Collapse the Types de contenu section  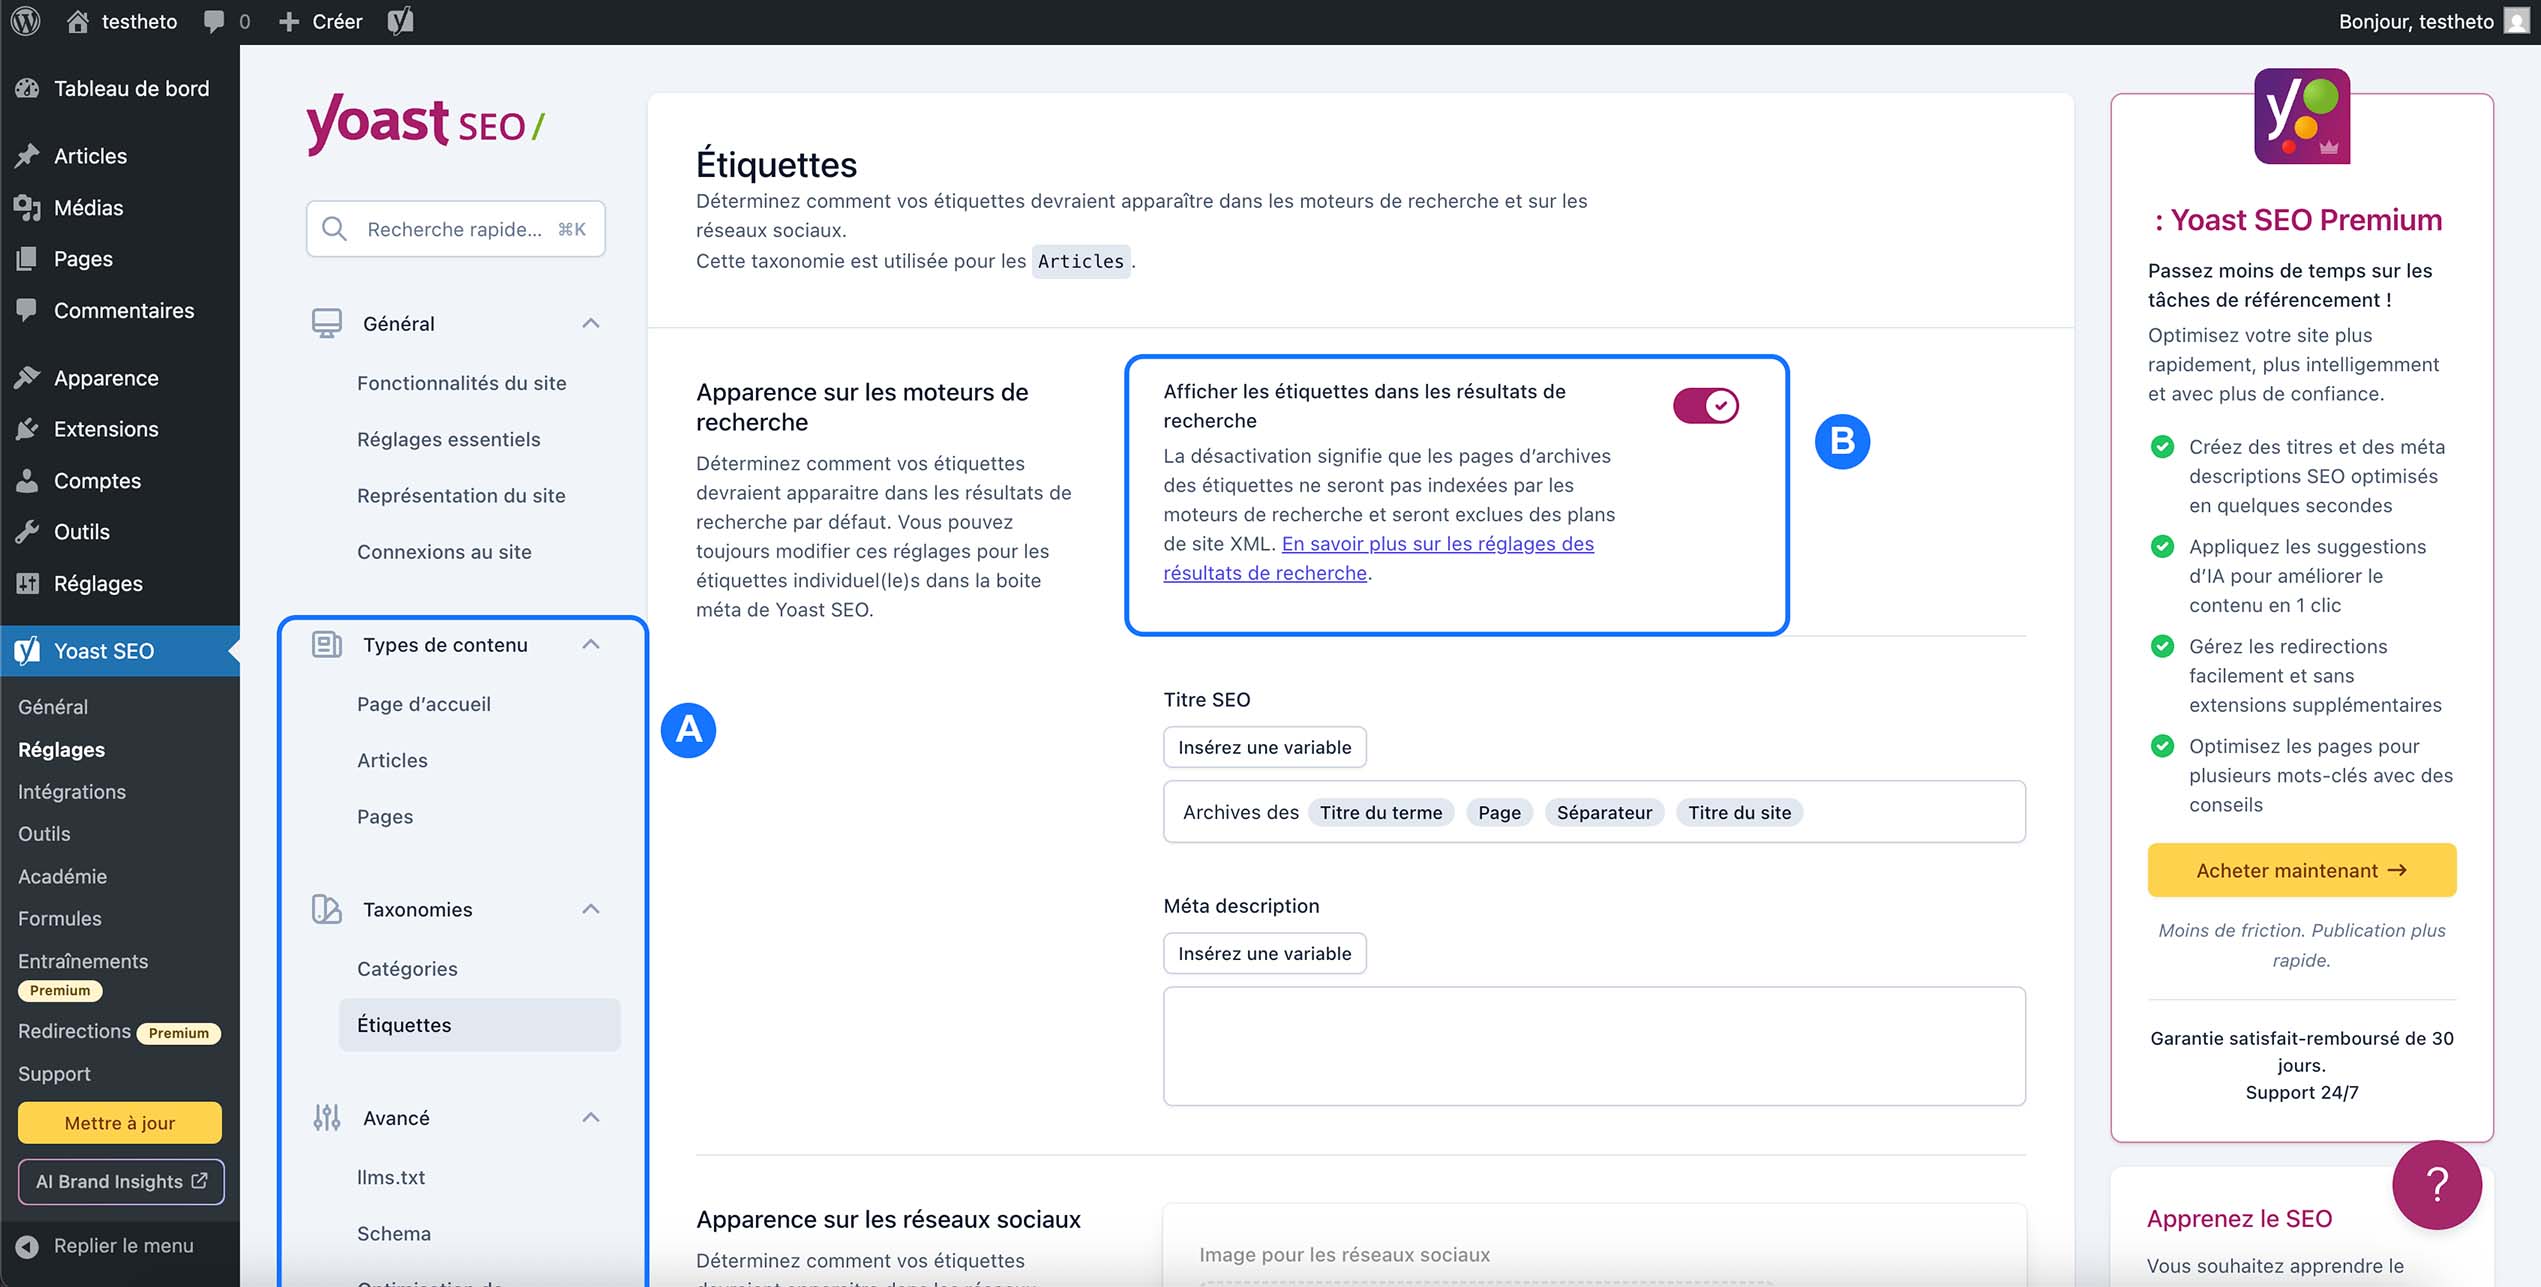tap(591, 644)
